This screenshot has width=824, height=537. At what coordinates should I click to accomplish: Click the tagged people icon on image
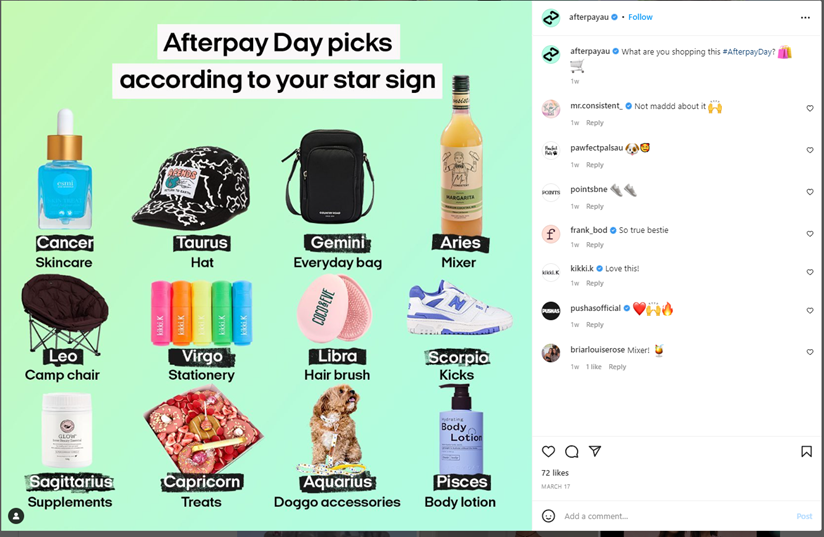tap(16, 516)
